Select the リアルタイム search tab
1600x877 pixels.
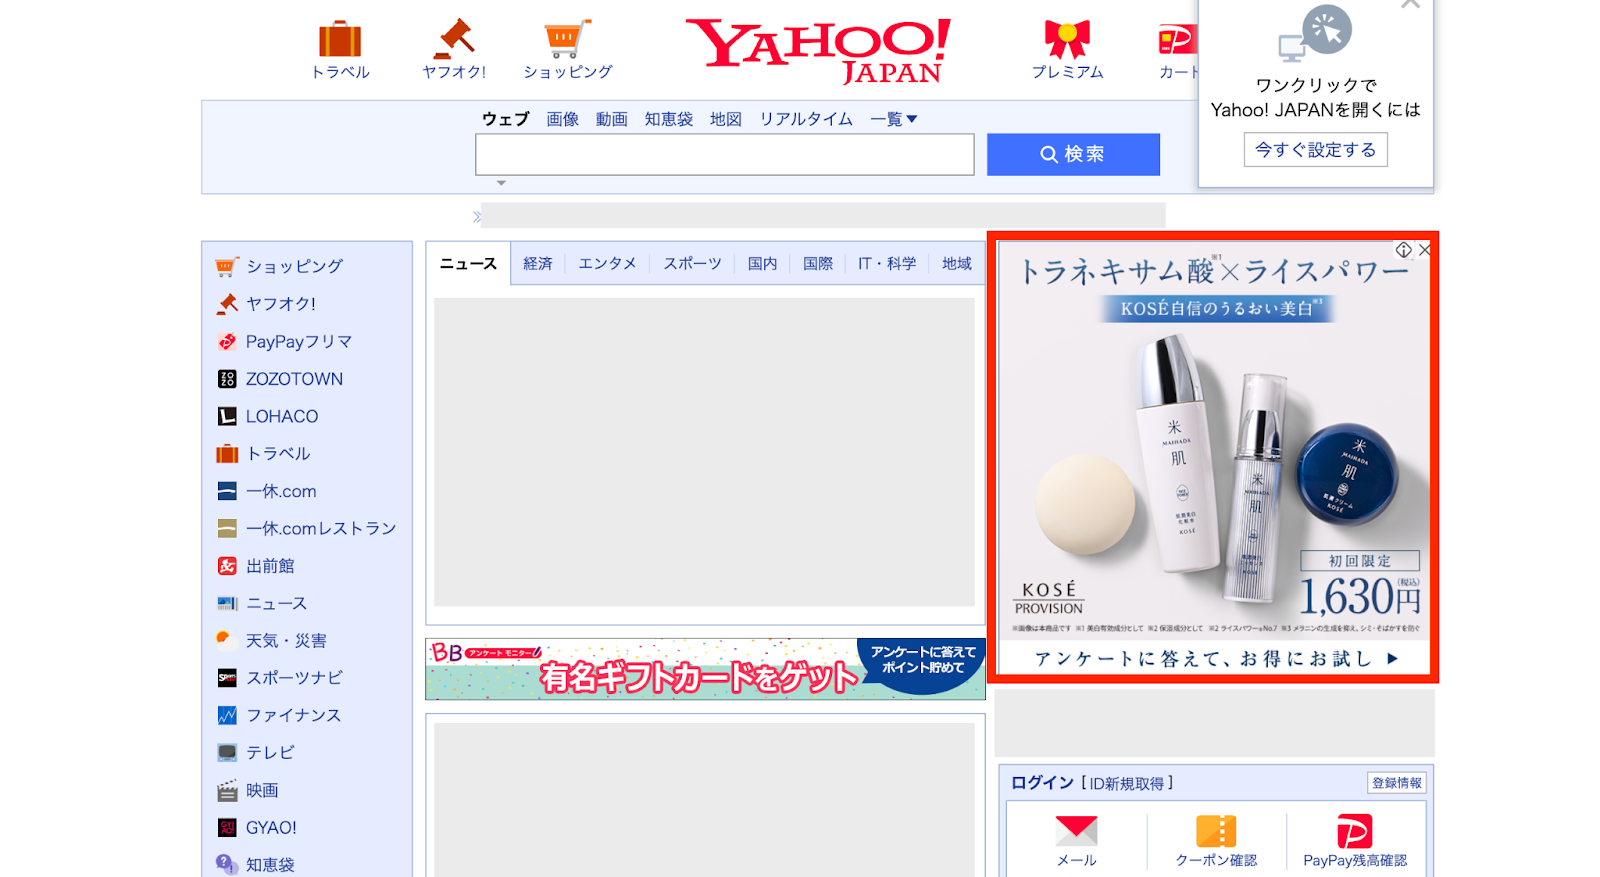[806, 119]
